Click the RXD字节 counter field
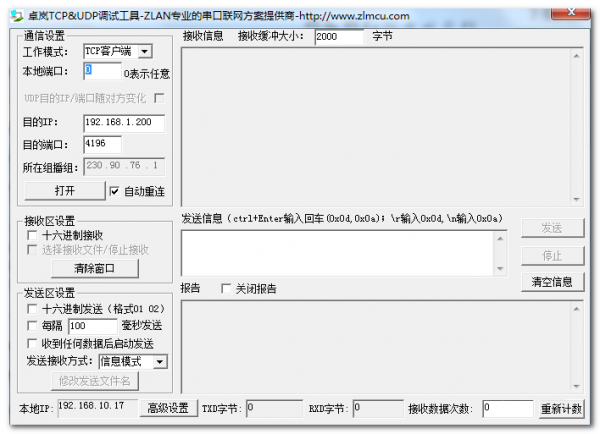The width and height of the screenshot is (600, 434). 378,408
